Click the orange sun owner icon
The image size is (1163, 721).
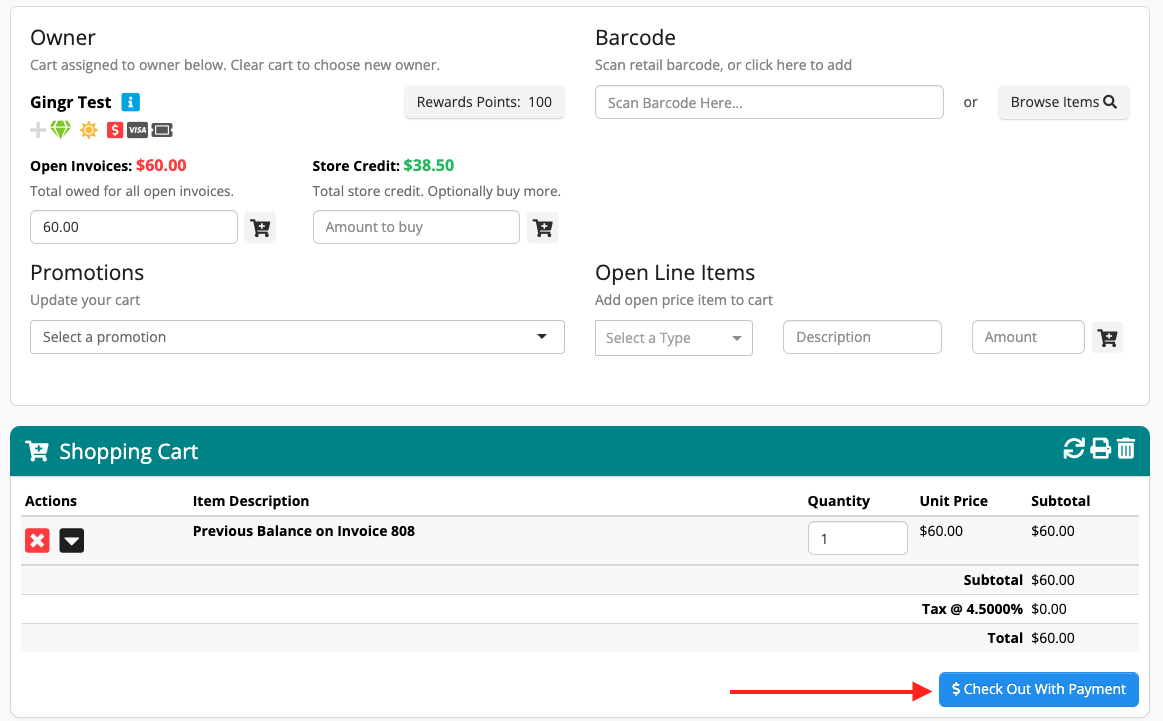(x=89, y=131)
